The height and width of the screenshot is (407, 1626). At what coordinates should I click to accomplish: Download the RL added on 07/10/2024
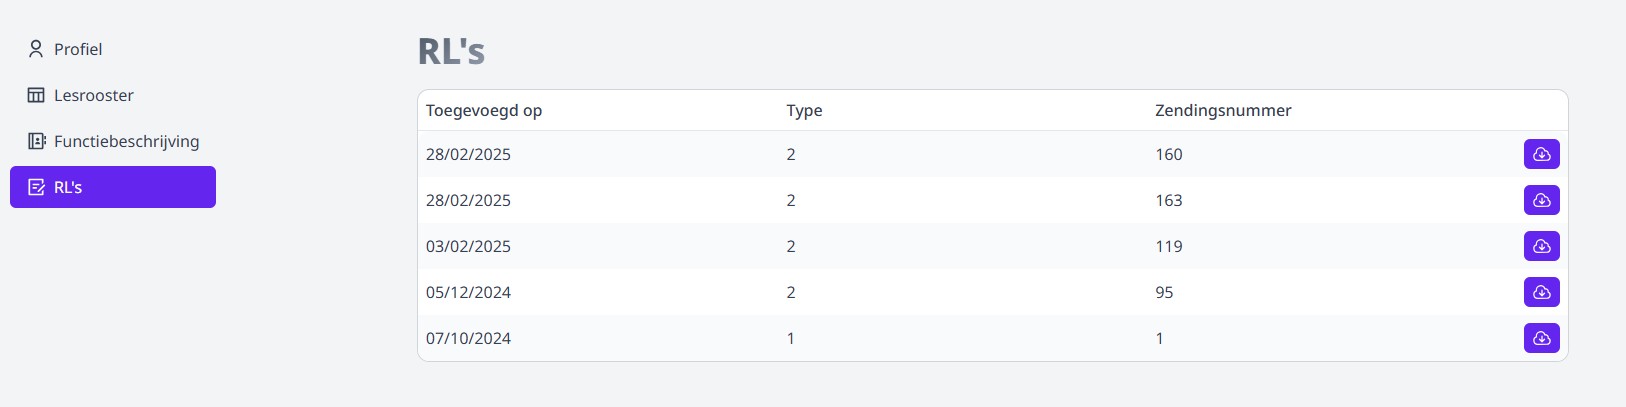click(1541, 338)
